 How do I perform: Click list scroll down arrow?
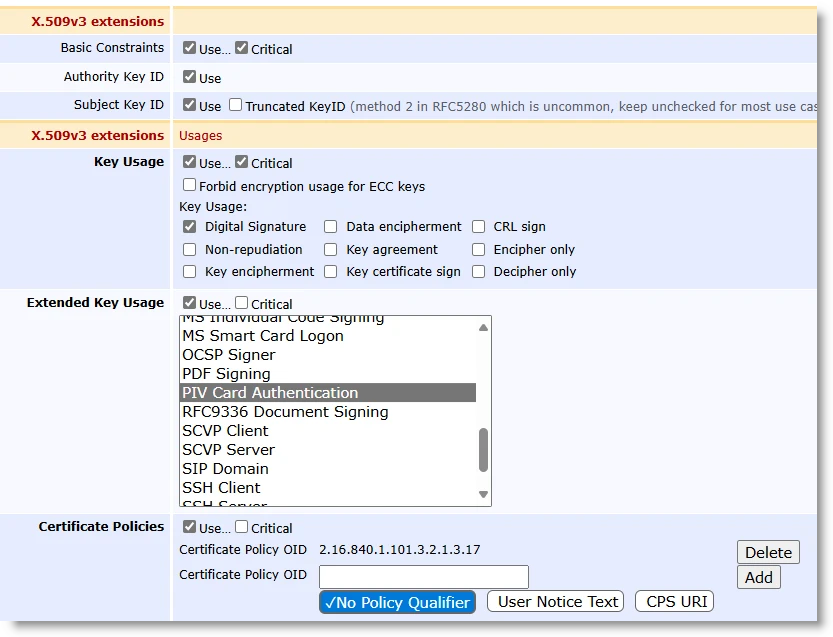click(x=483, y=494)
